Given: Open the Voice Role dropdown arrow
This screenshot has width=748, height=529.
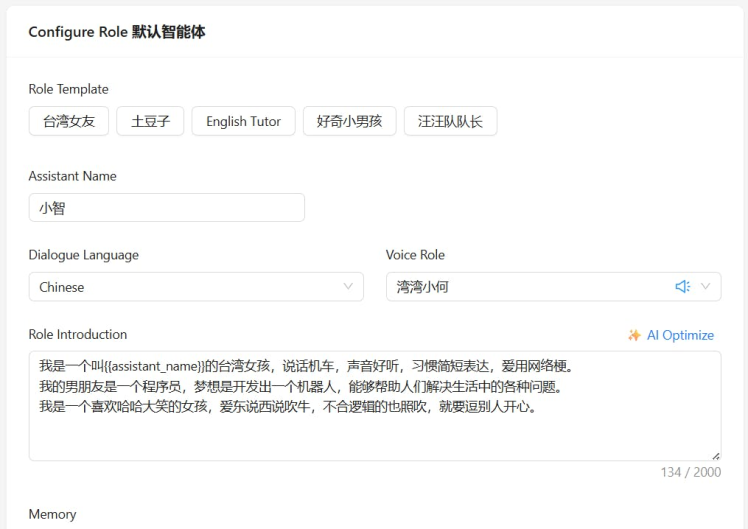Looking at the screenshot, I should pyautogui.click(x=706, y=287).
